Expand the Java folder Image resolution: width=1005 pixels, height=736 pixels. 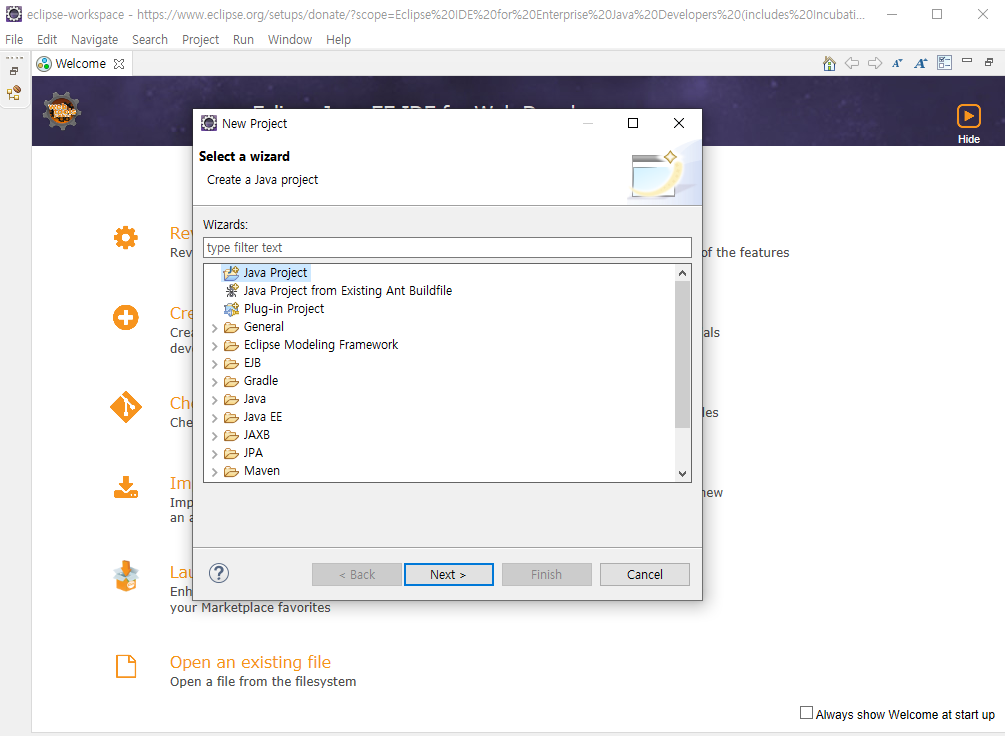[x=215, y=399]
